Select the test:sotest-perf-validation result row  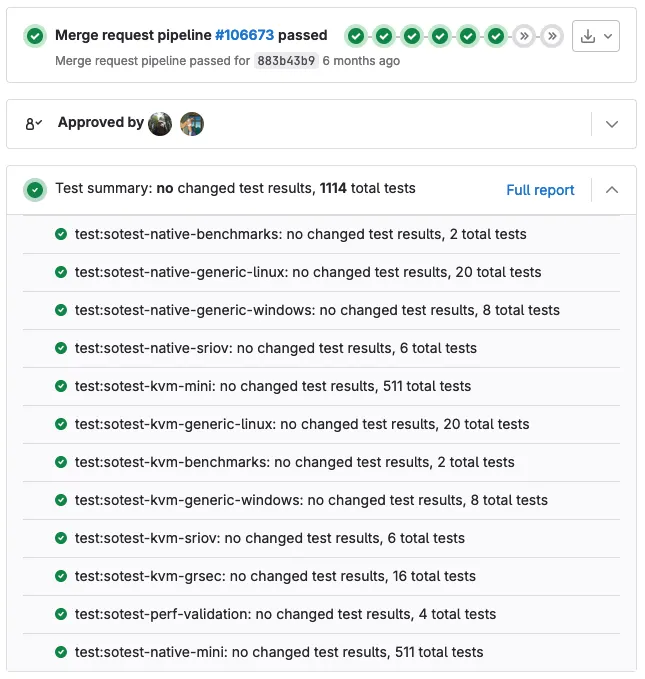pos(321,614)
